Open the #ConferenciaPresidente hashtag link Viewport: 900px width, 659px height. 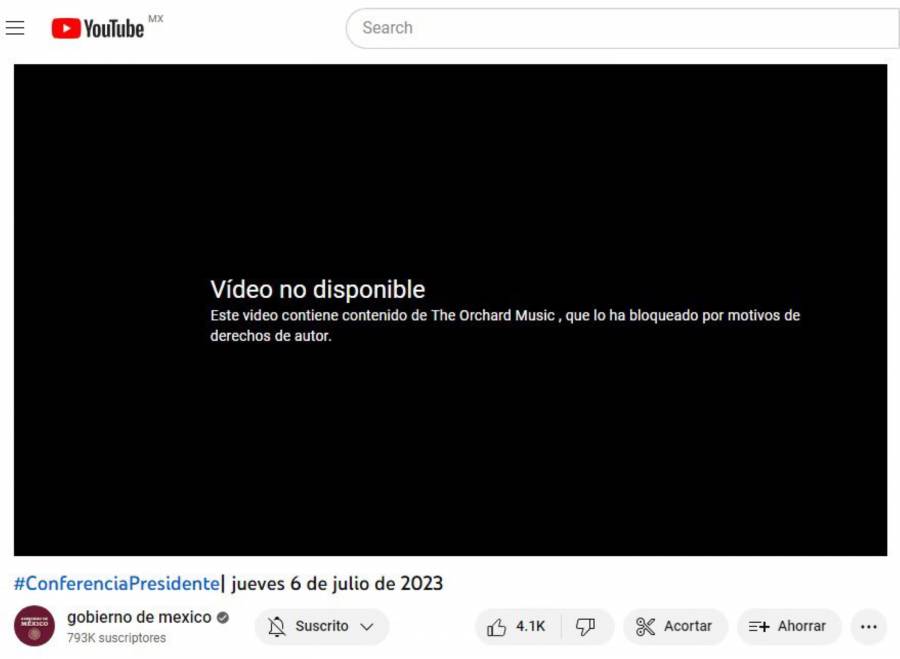[x=117, y=584]
